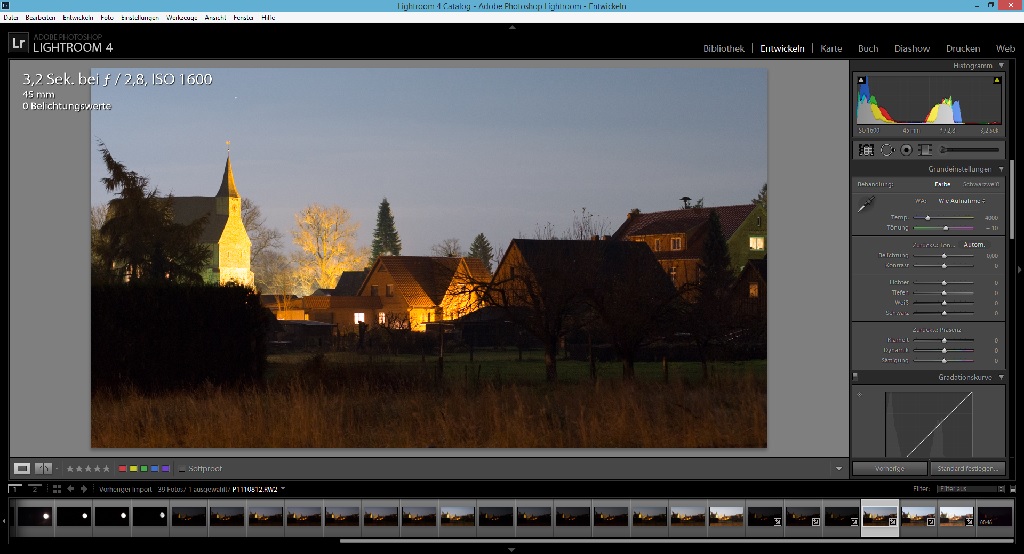This screenshot has width=1024, height=554.
Task: Open the Bibliothek module
Action: tap(724, 48)
